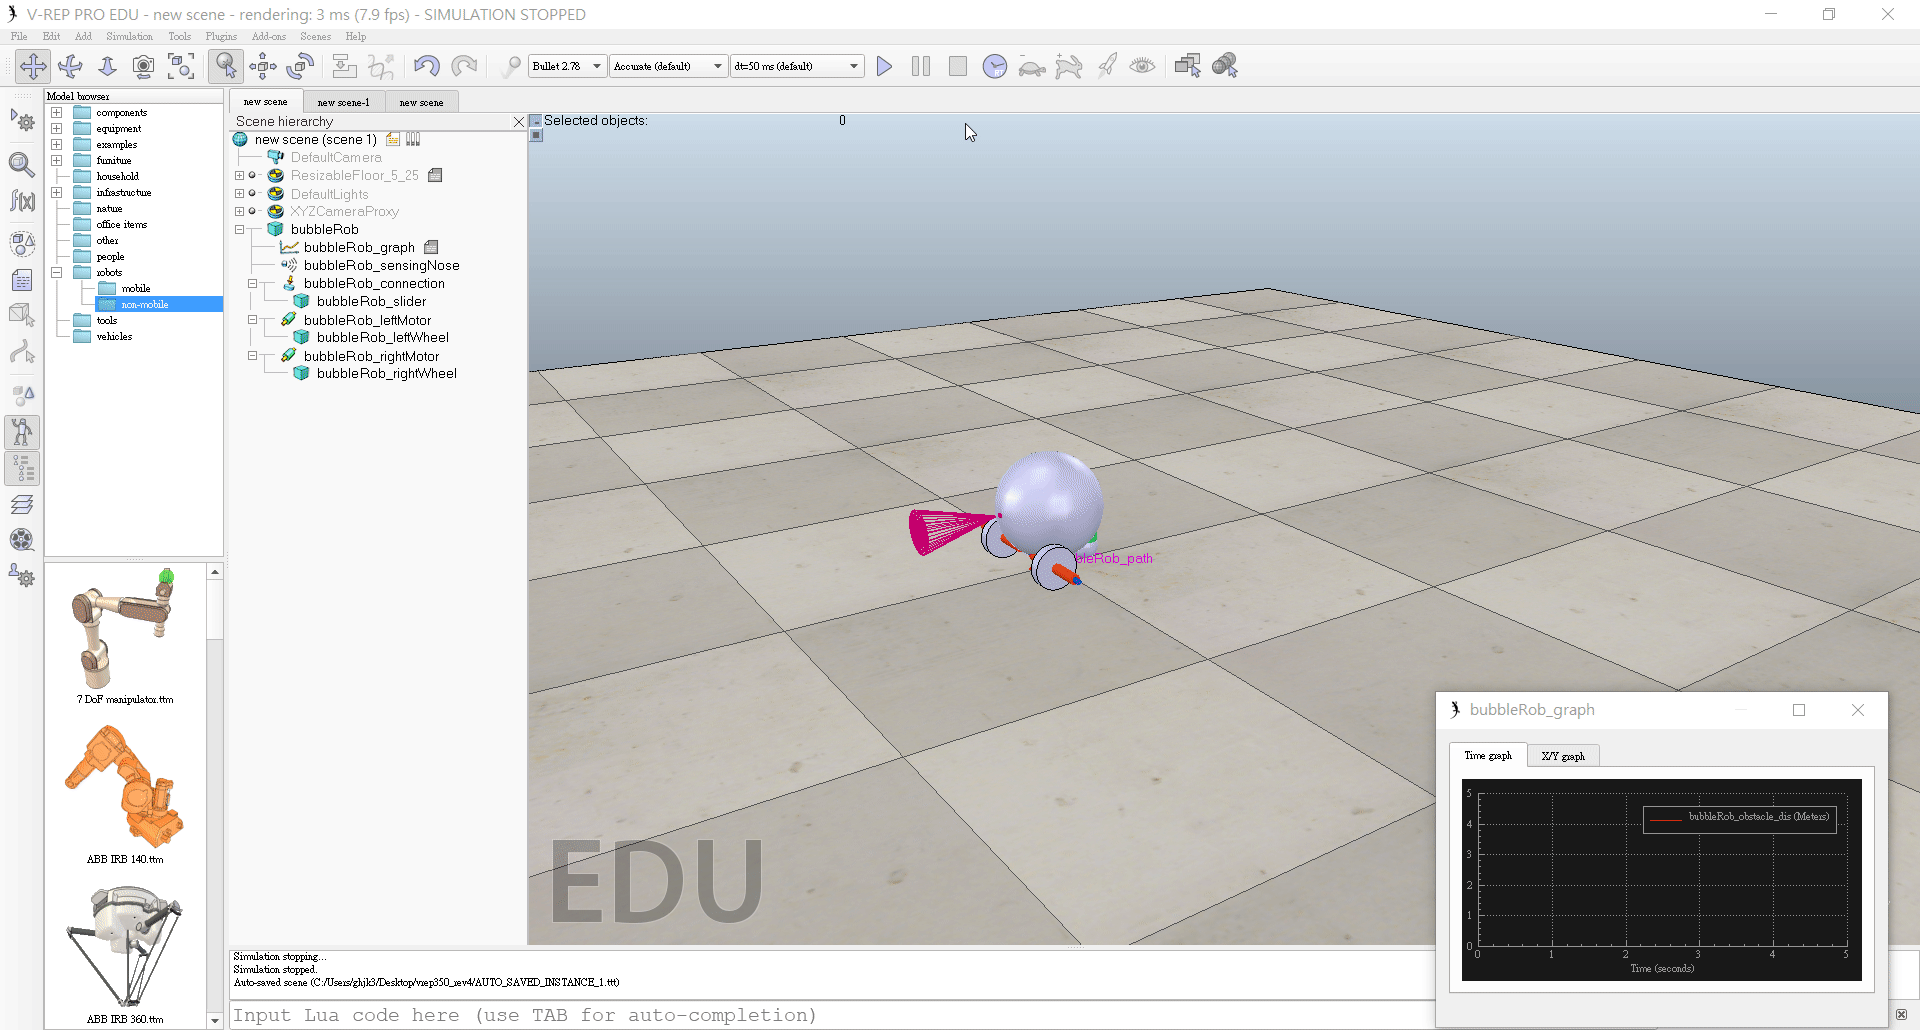Open the dt=50 ms time step dropdown

click(x=796, y=66)
